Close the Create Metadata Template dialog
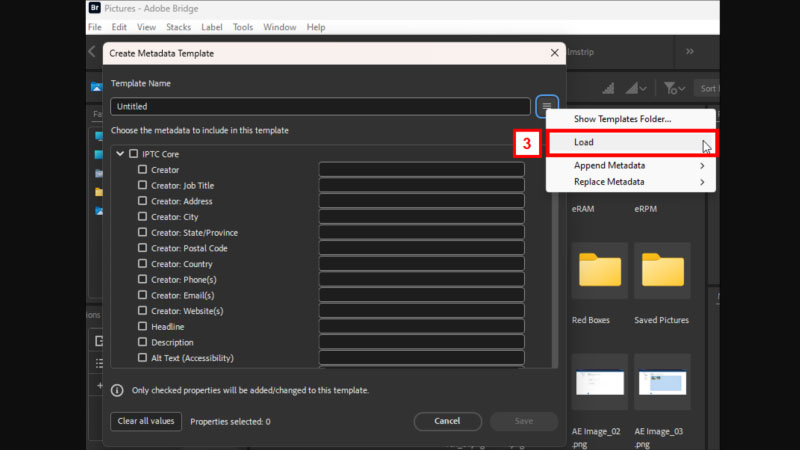The width and height of the screenshot is (800, 450). pyautogui.click(x=555, y=52)
